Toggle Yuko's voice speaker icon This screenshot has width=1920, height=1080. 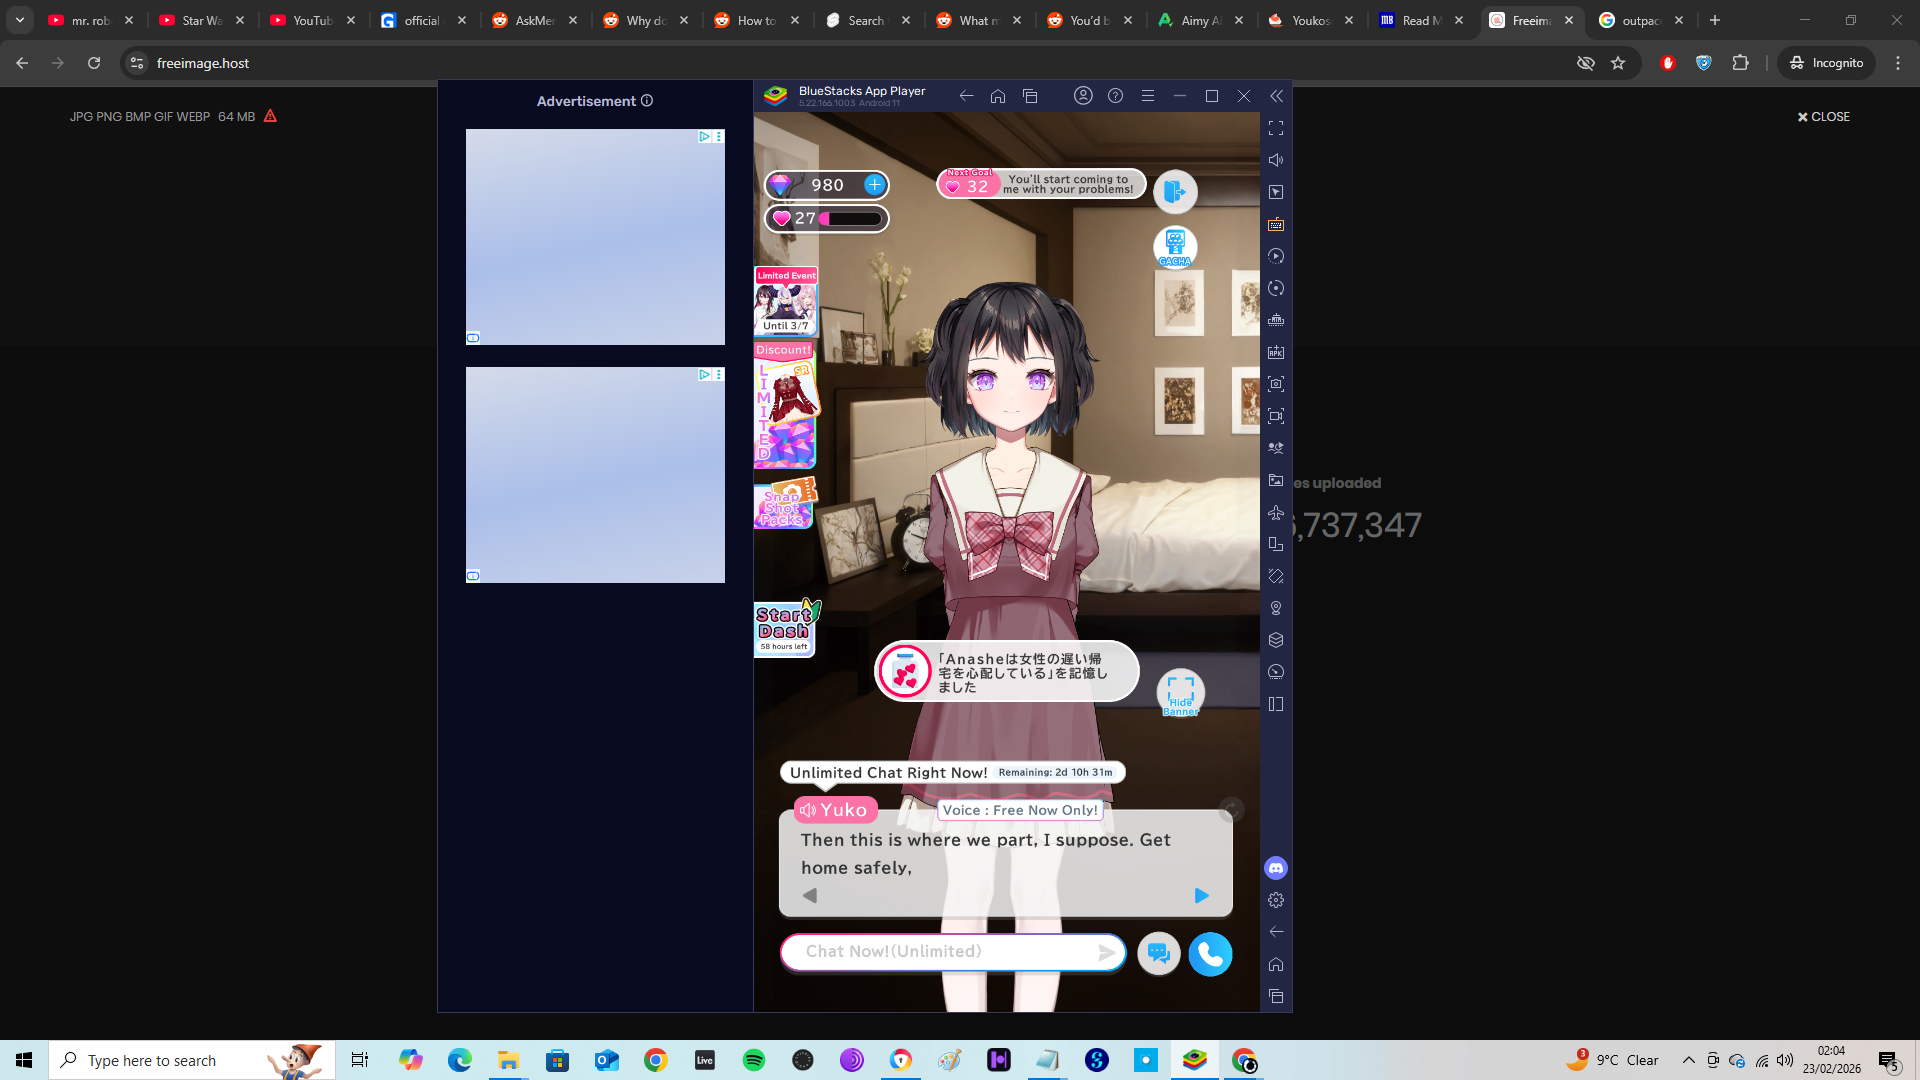coord(808,810)
